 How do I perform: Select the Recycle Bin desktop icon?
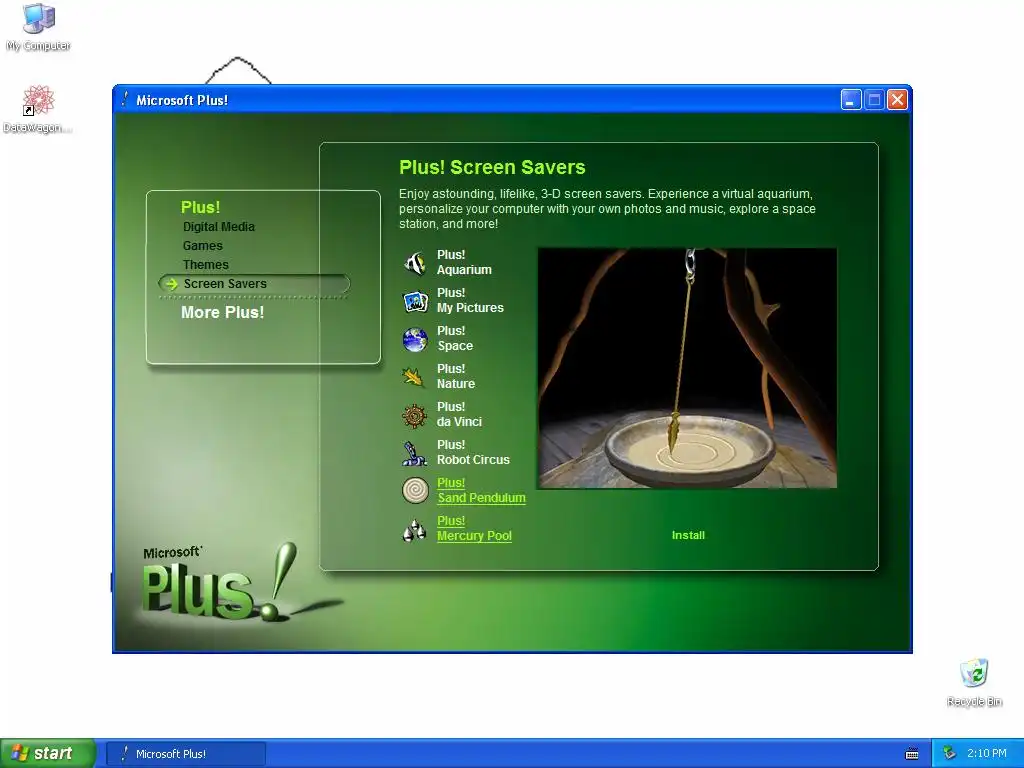click(974, 683)
